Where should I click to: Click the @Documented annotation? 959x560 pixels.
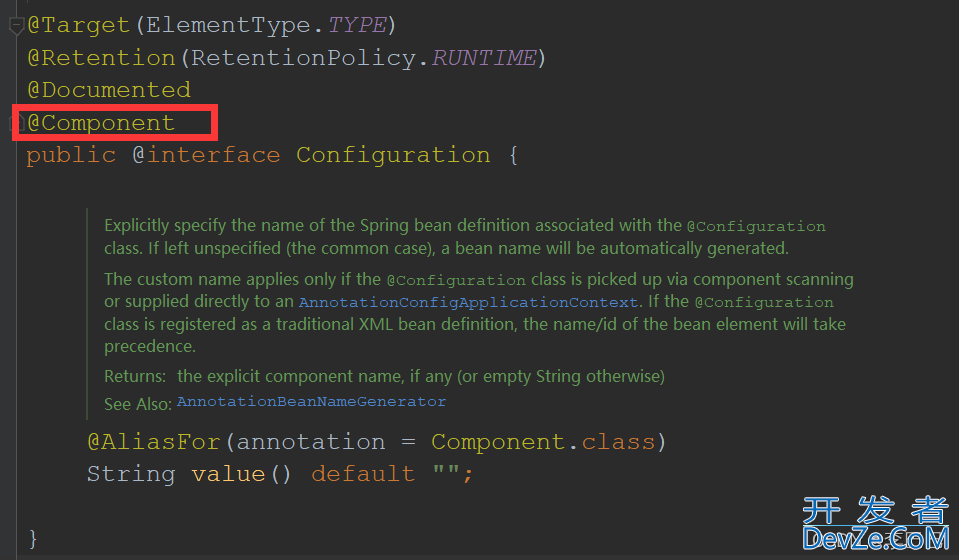pos(108,90)
